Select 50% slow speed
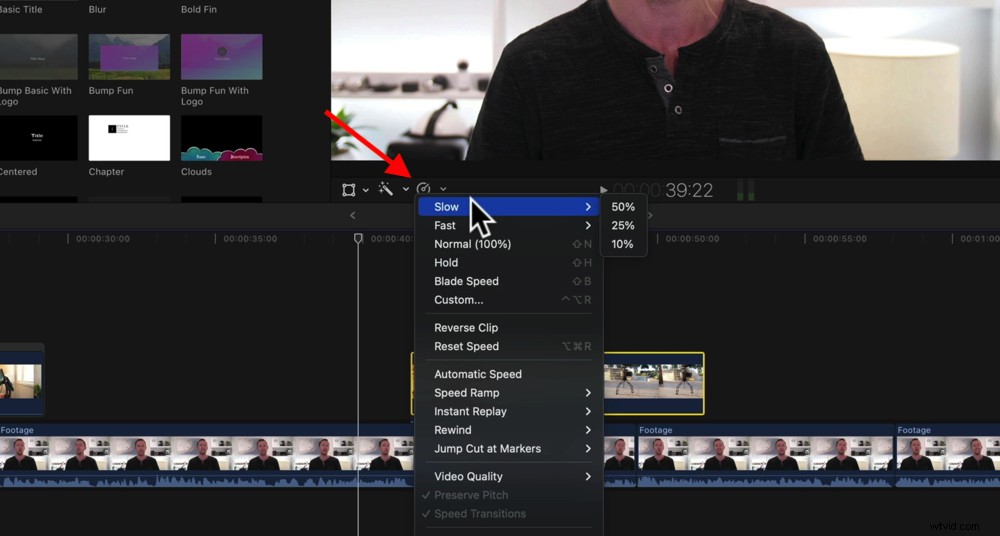Image resolution: width=1000 pixels, height=536 pixels. tap(623, 207)
